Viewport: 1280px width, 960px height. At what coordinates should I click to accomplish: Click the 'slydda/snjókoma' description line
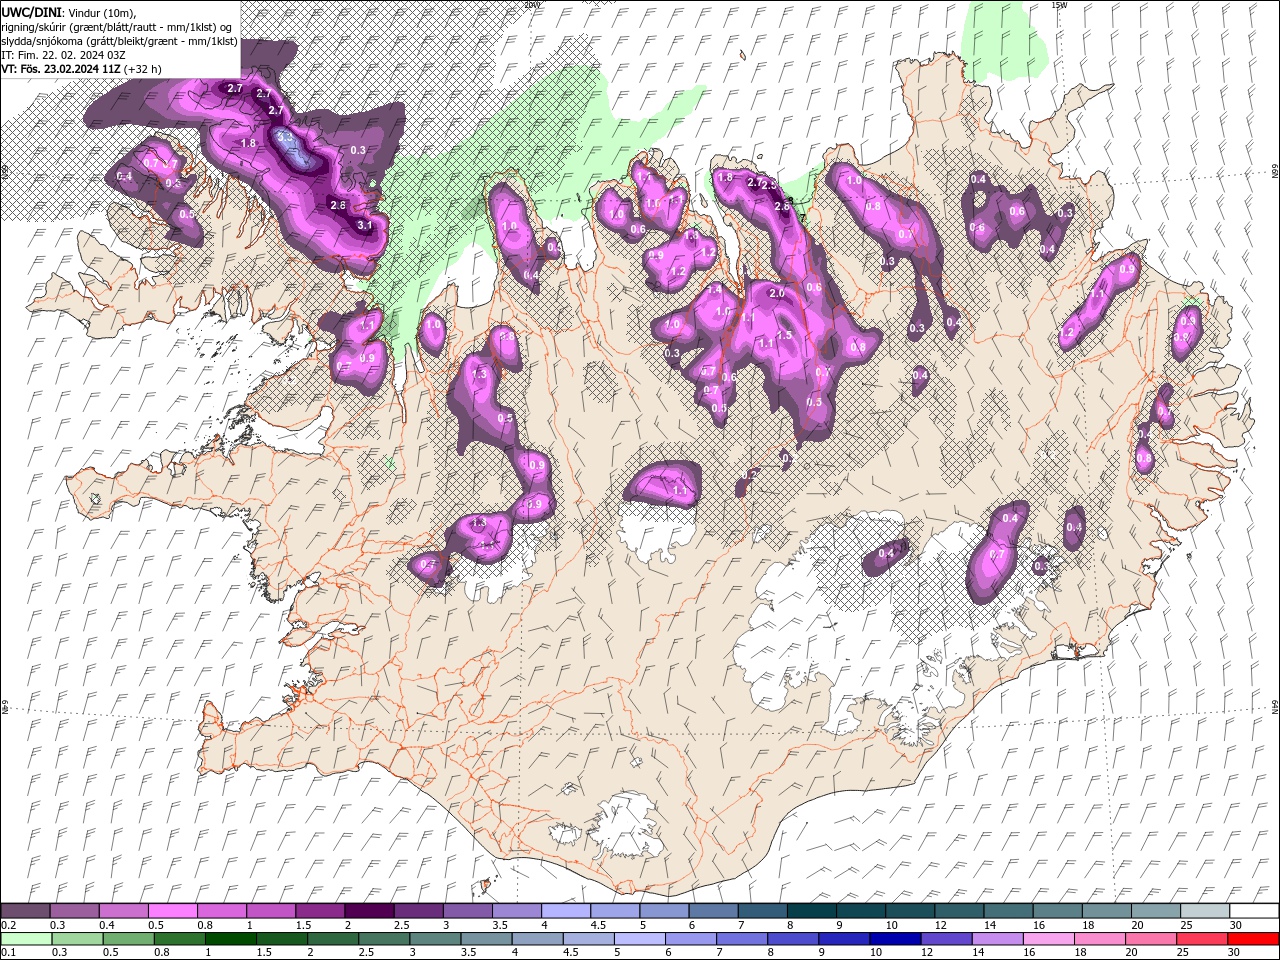119,41
